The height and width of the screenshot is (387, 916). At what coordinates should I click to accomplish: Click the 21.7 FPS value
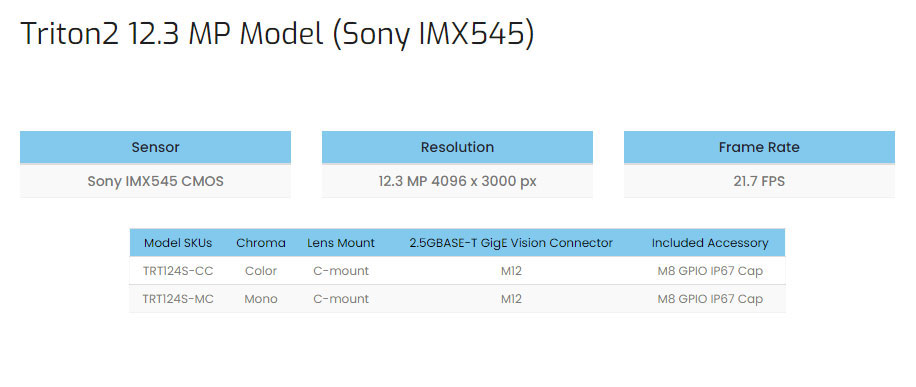tap(759, 181)
